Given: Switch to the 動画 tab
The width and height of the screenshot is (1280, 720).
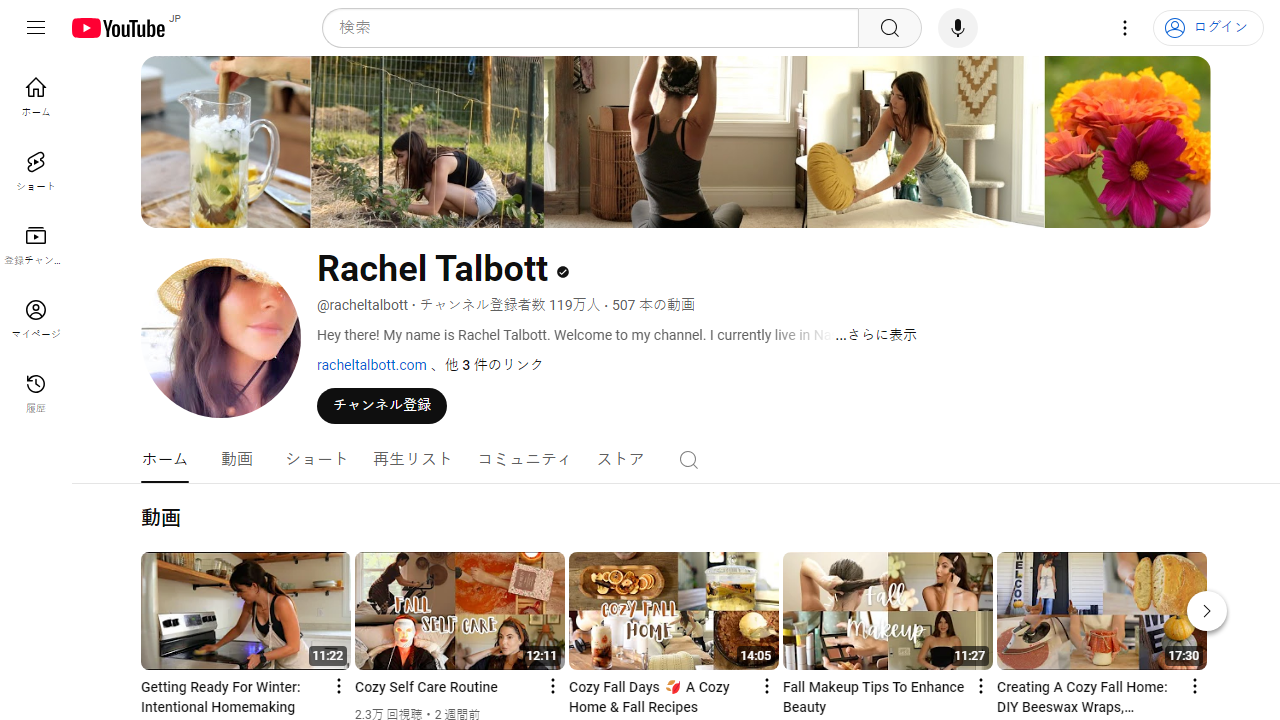Looking at the screenshot, I should point(237,459).
